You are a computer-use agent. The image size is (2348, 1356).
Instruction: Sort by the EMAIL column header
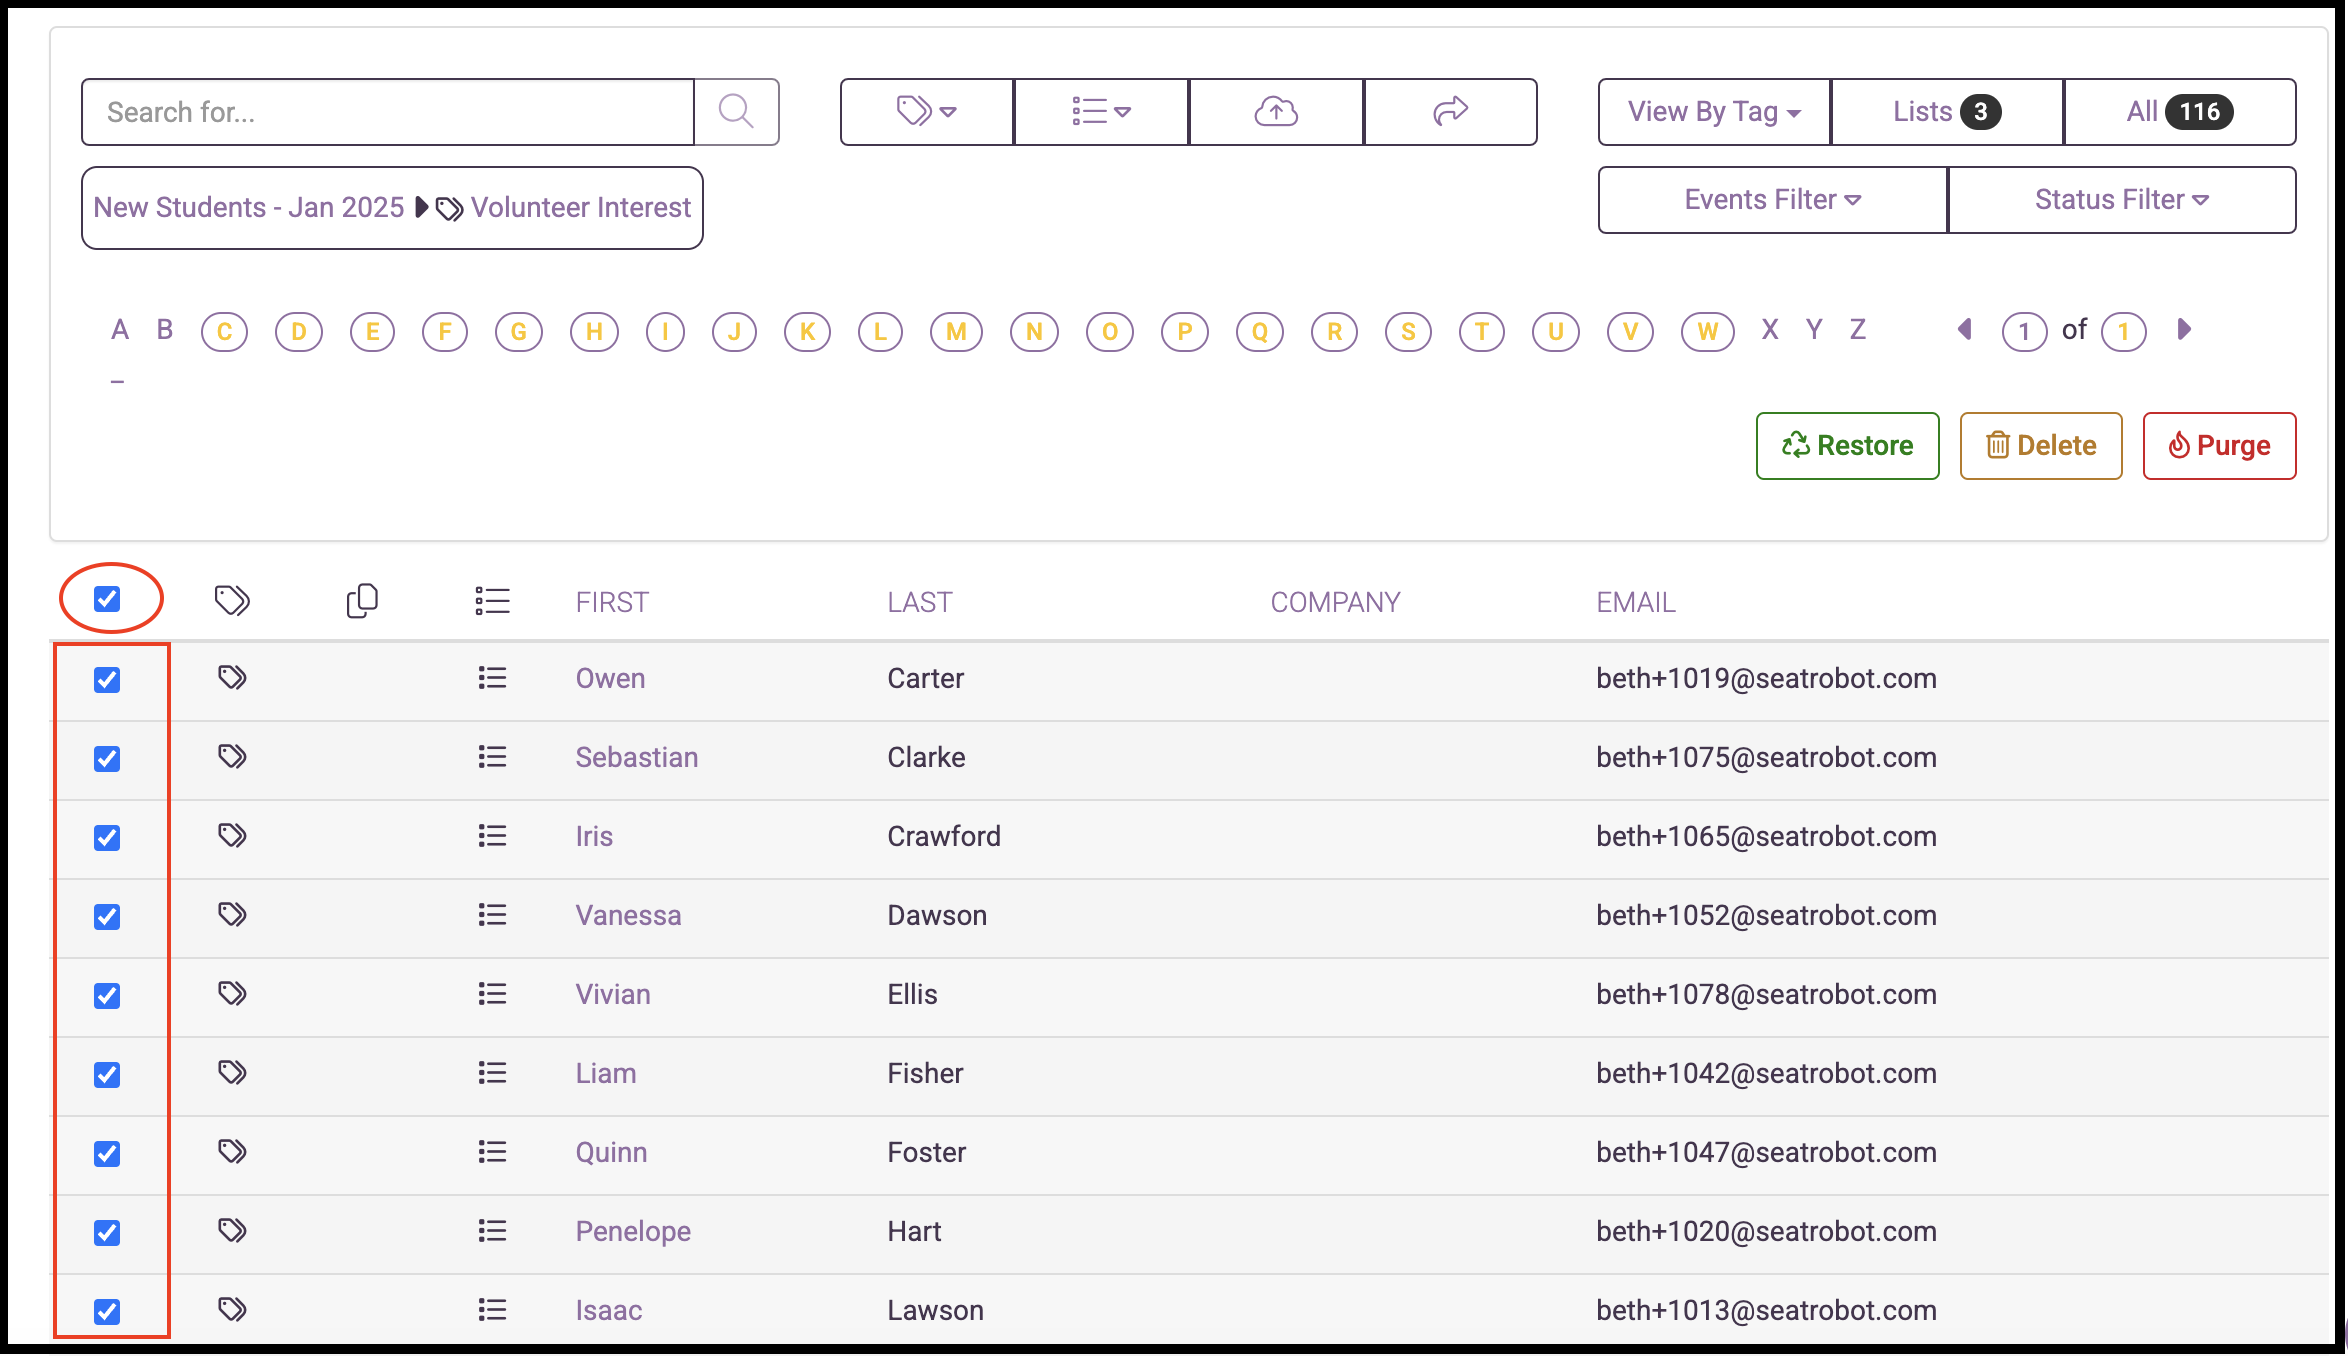tap(1635, 602)
